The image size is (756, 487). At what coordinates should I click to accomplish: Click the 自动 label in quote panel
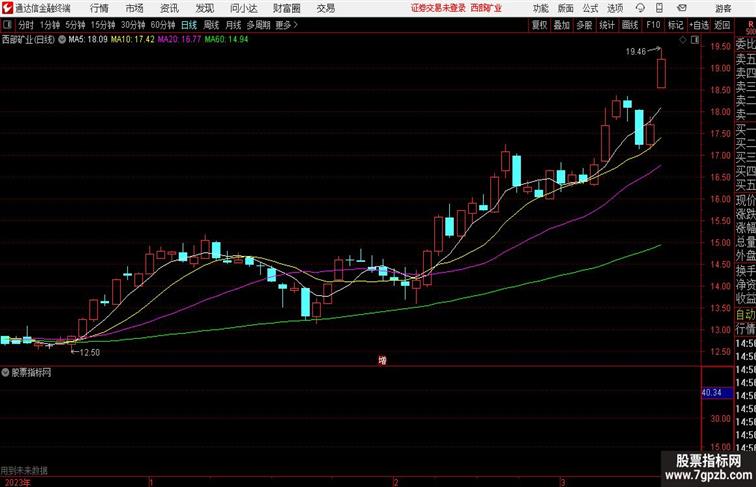coord(745,314)
